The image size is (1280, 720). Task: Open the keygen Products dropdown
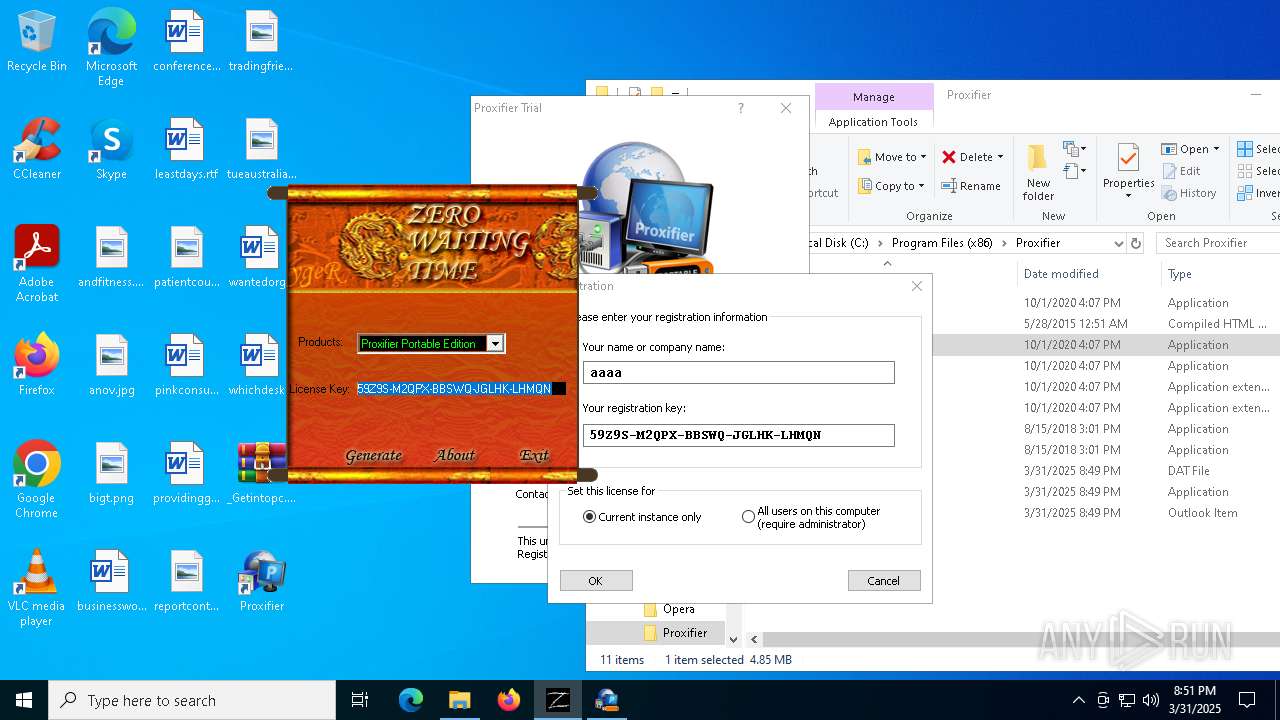(494, 344)
